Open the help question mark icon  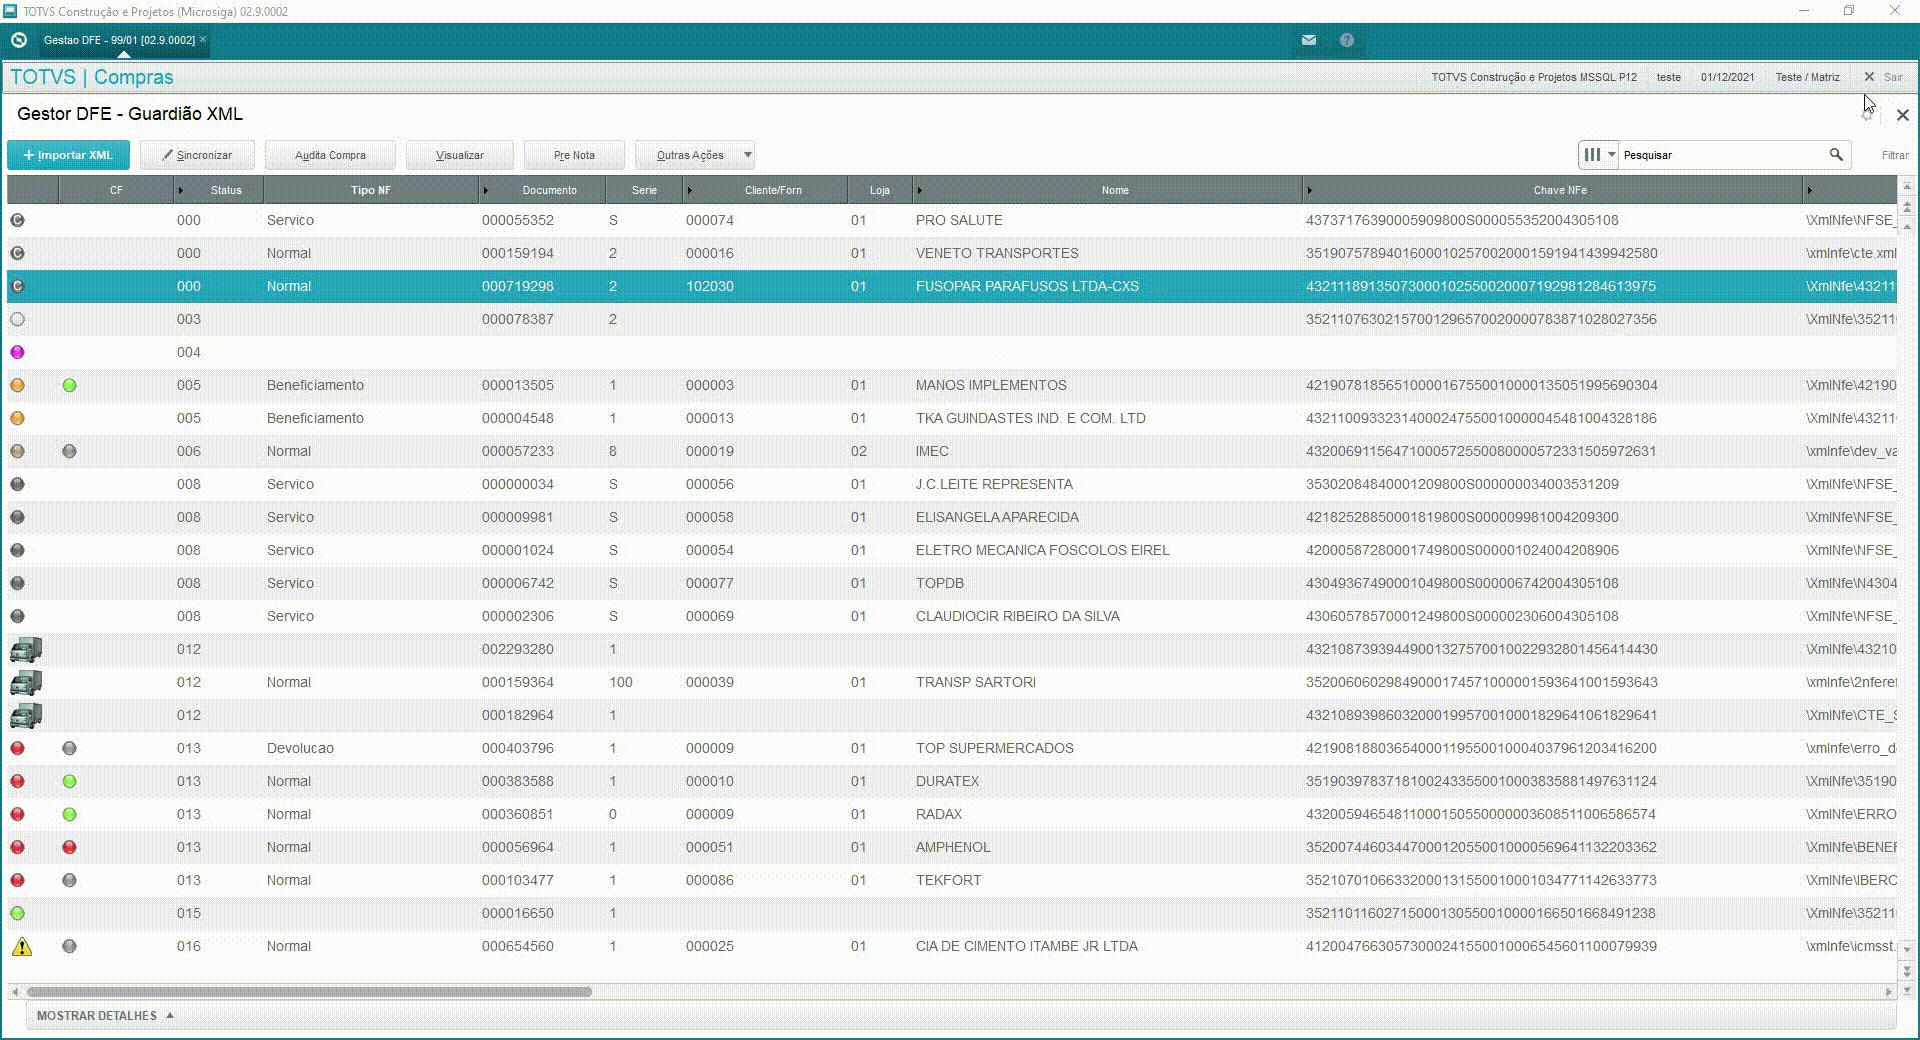1347,40
